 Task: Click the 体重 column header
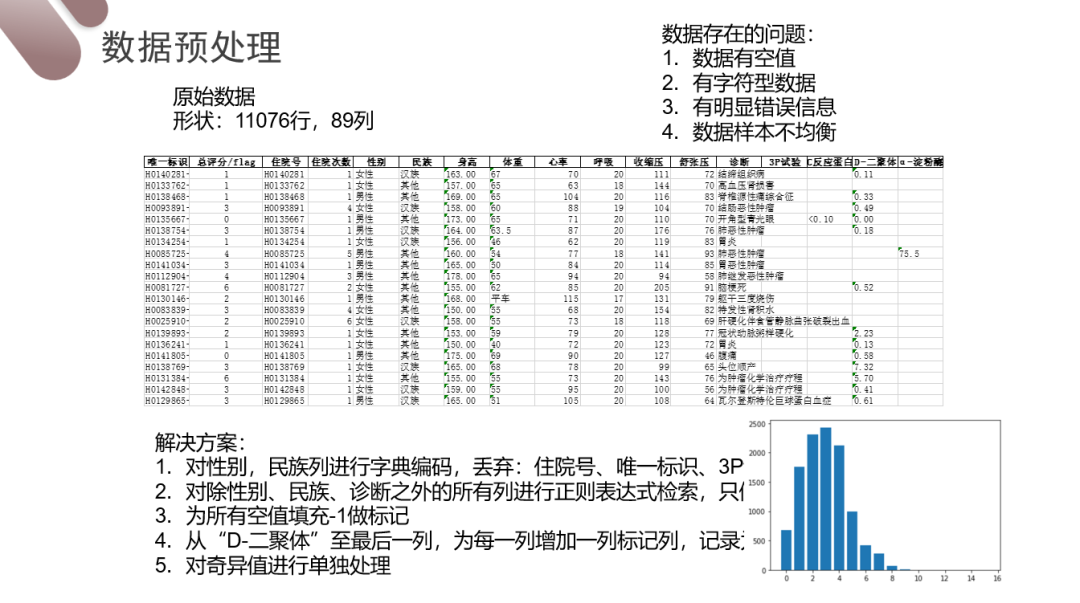[x=512, y=162]
